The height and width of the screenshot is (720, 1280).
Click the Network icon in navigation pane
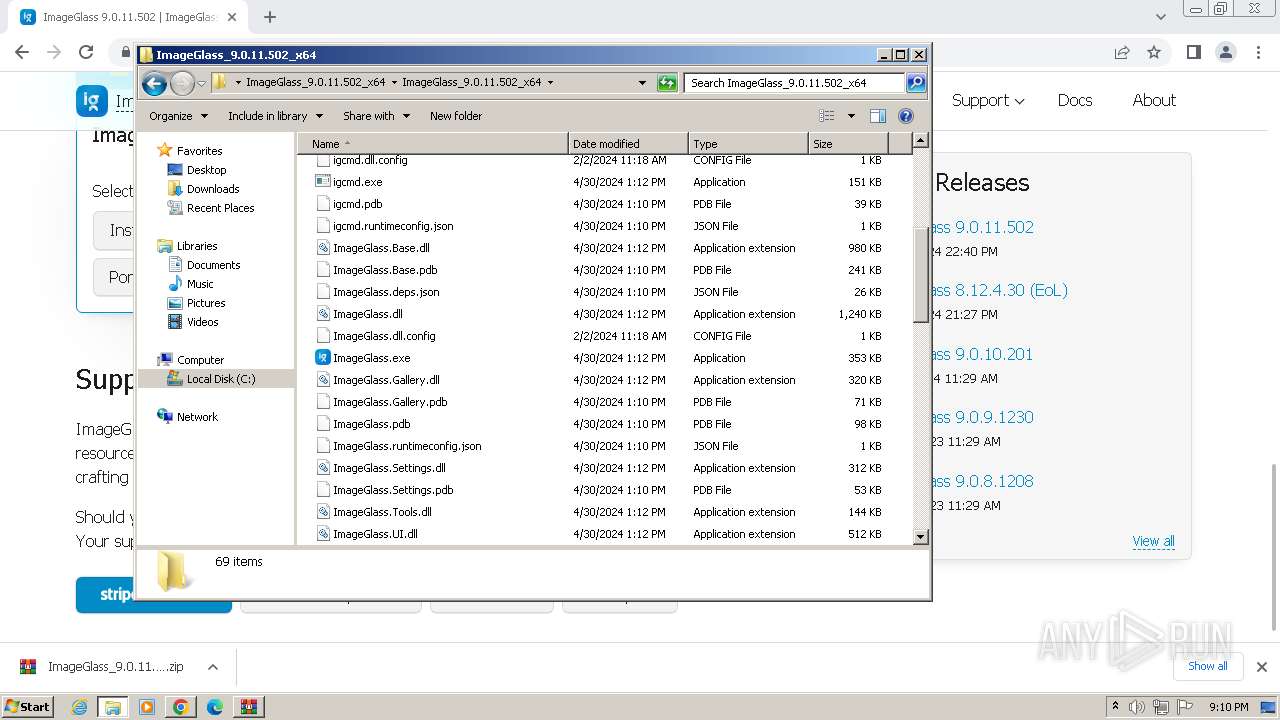[165, 417]
